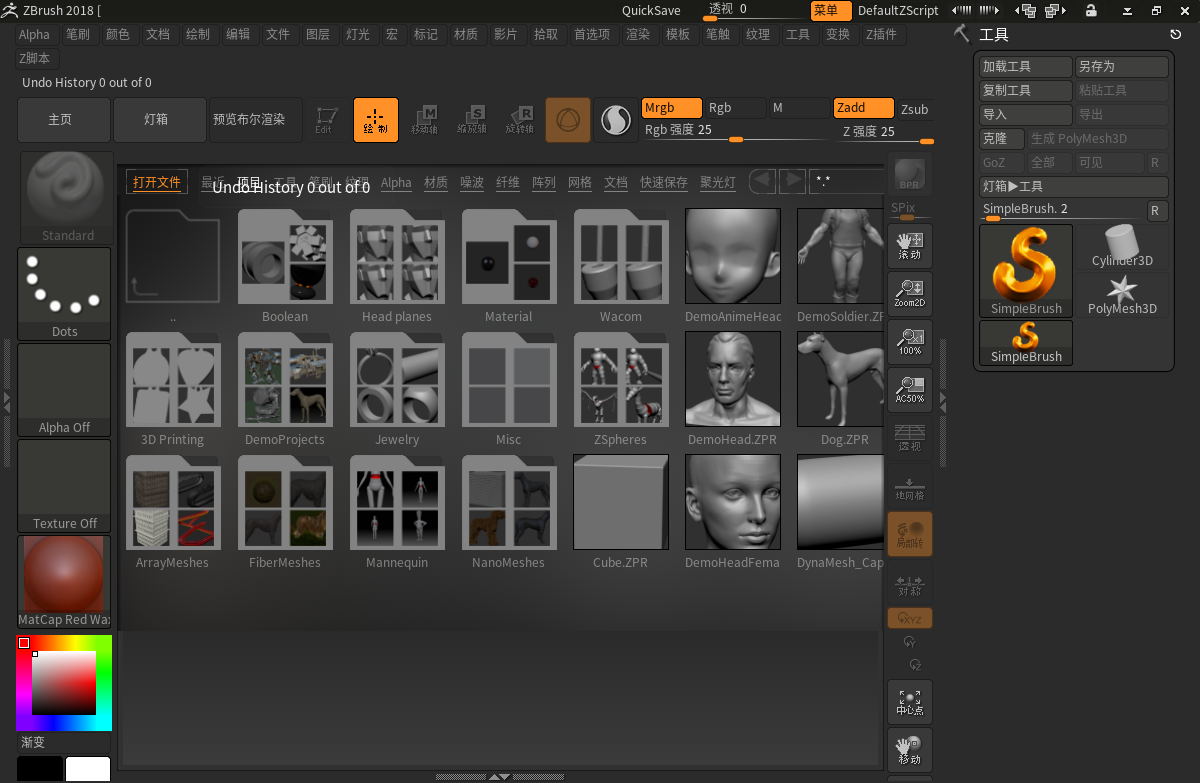
Task: Open the 渲染 (Render) menu
Action: coord(637,34)
